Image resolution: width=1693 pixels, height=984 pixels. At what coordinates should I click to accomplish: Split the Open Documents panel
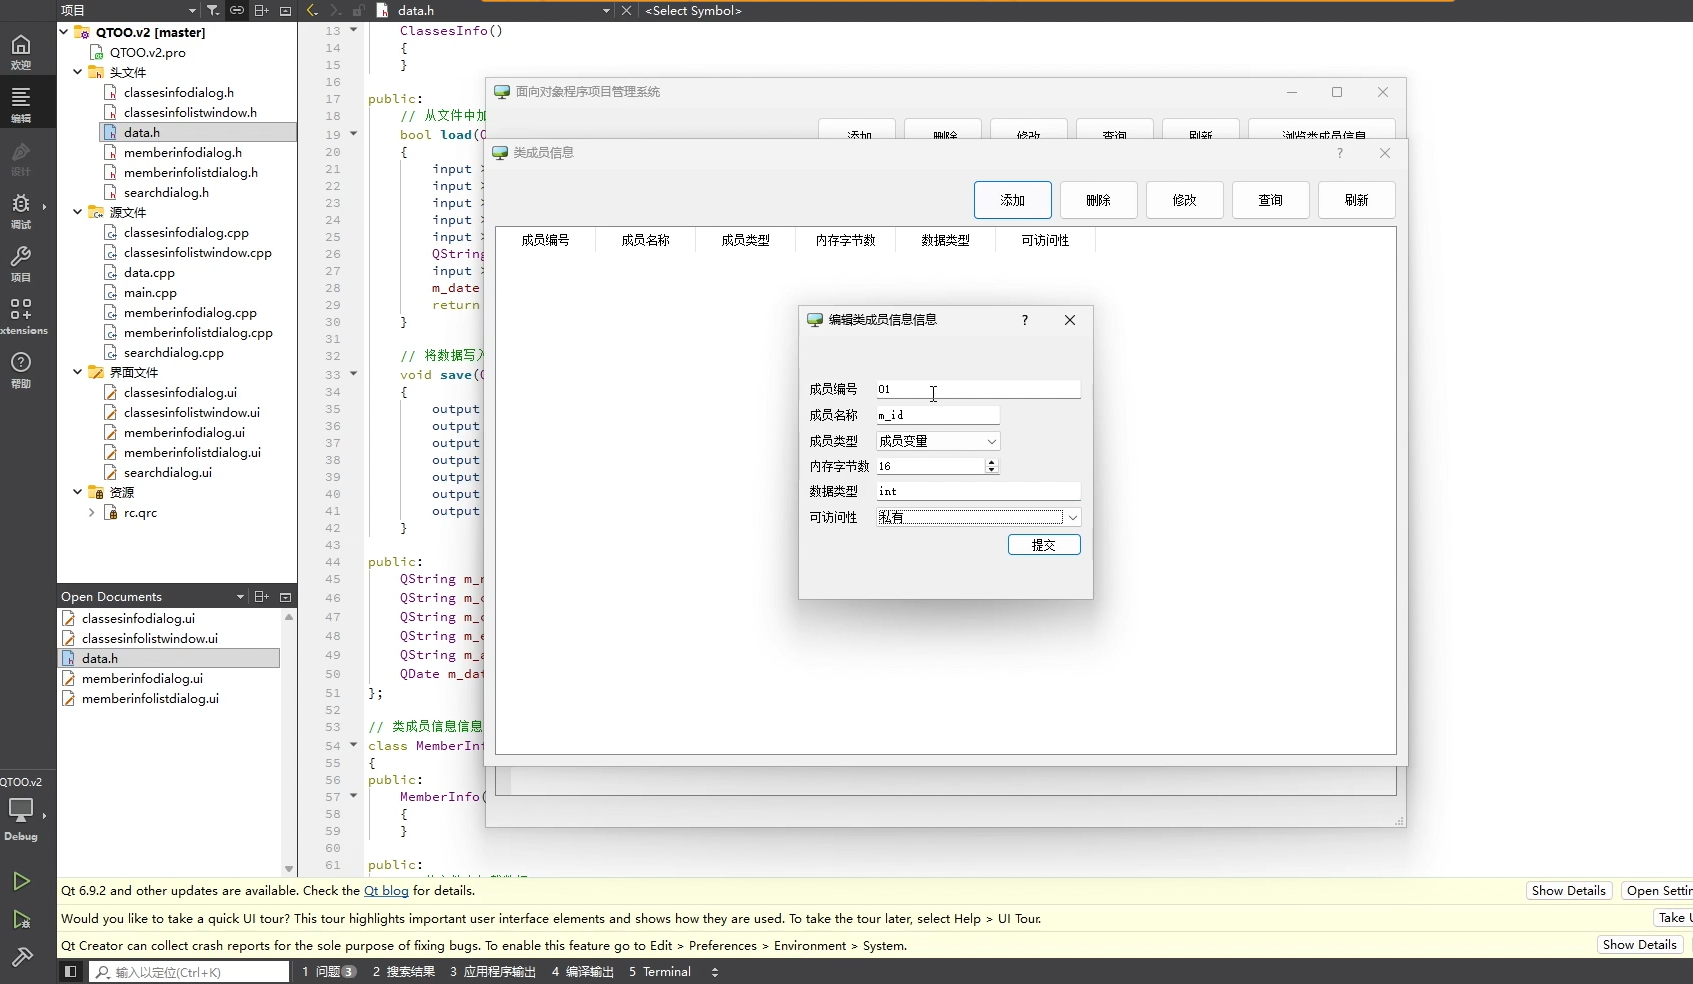pyautogui.click(x=262, y=596)
